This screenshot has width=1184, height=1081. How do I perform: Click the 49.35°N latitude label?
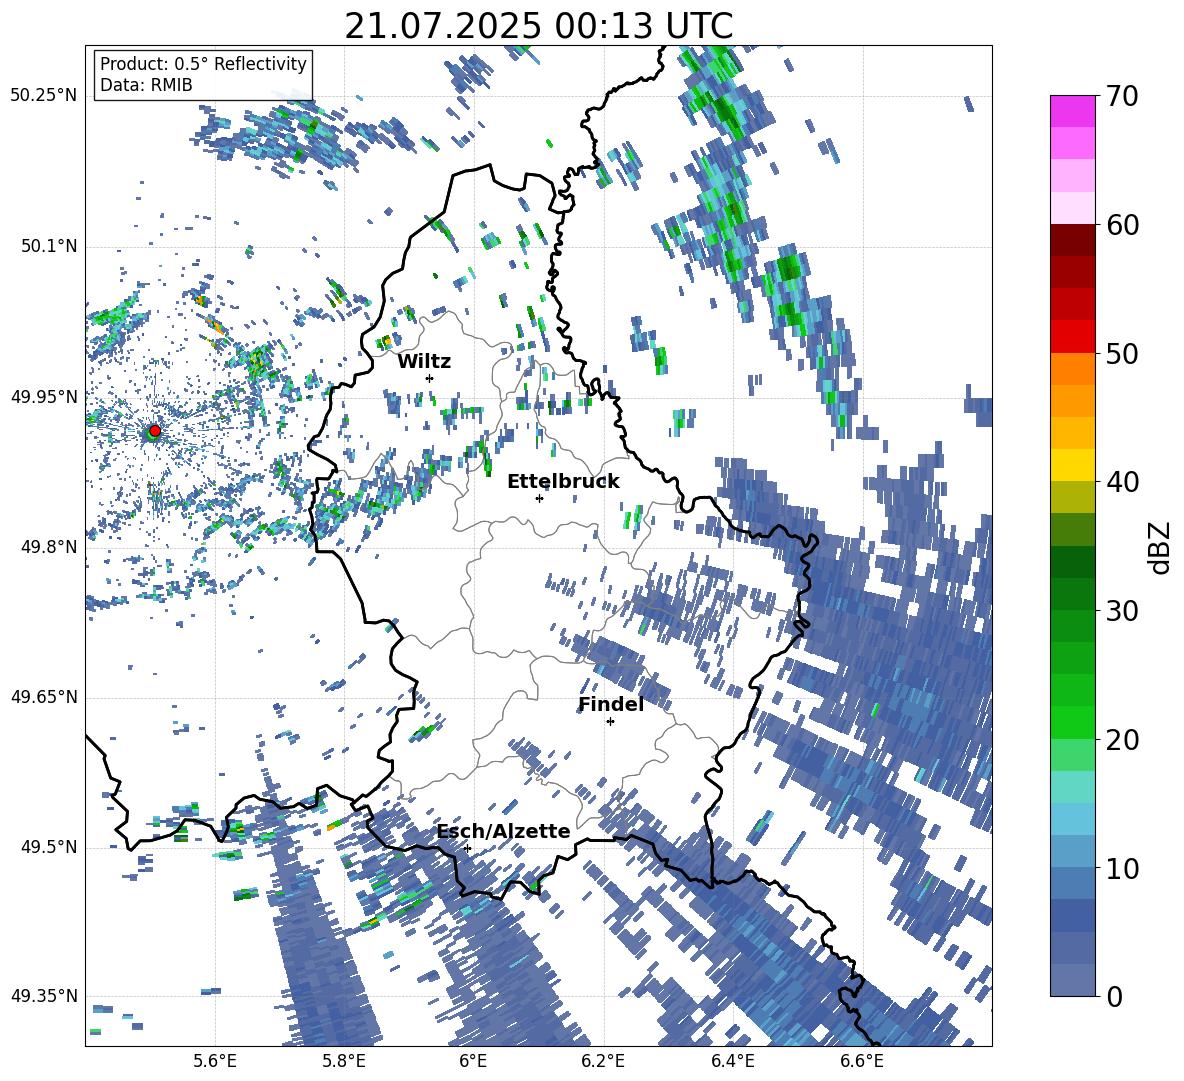point(44,996)
